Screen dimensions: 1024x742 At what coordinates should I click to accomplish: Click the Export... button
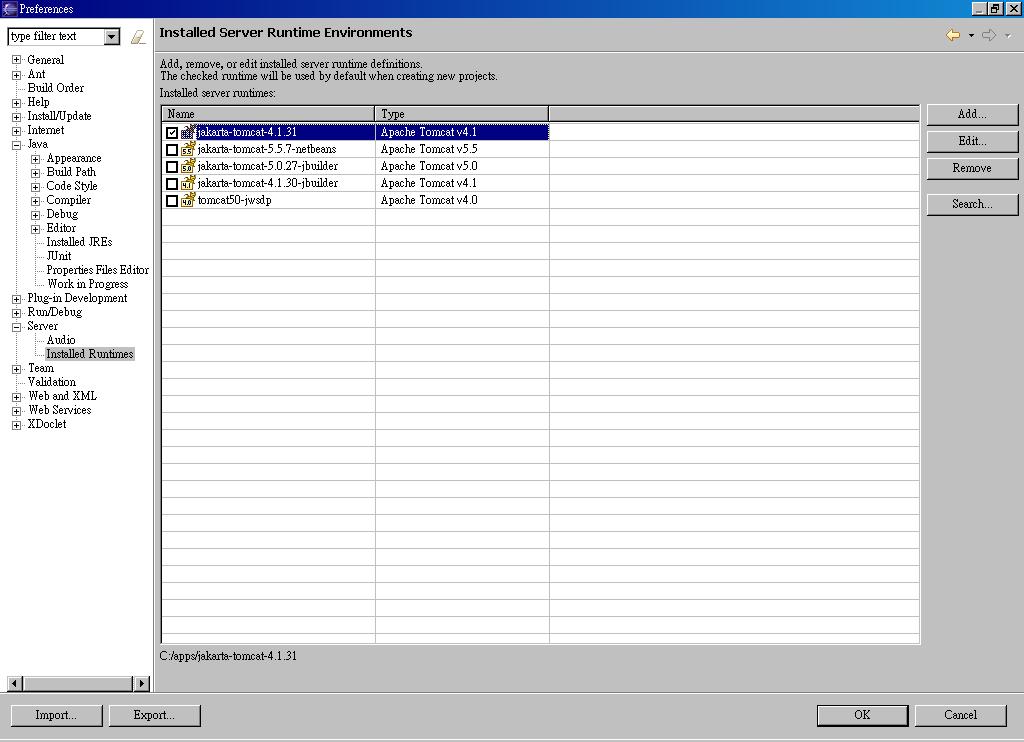pyautogui.click(x=154, y=715)
